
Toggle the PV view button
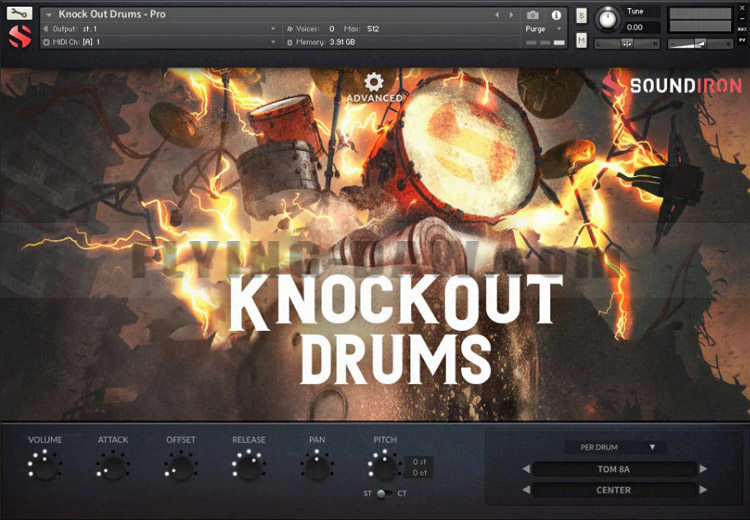click(x=742, y=40)
